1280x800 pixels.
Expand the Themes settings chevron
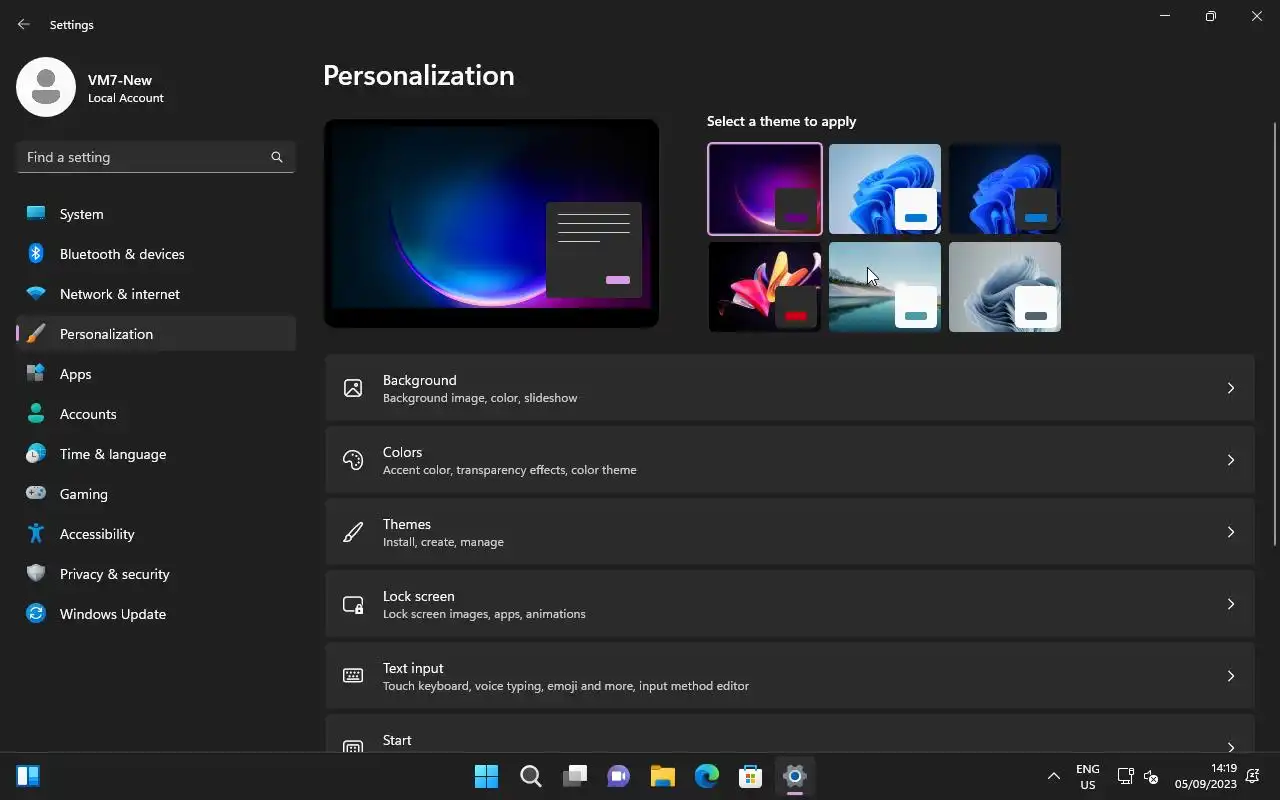coord(1231,532)
